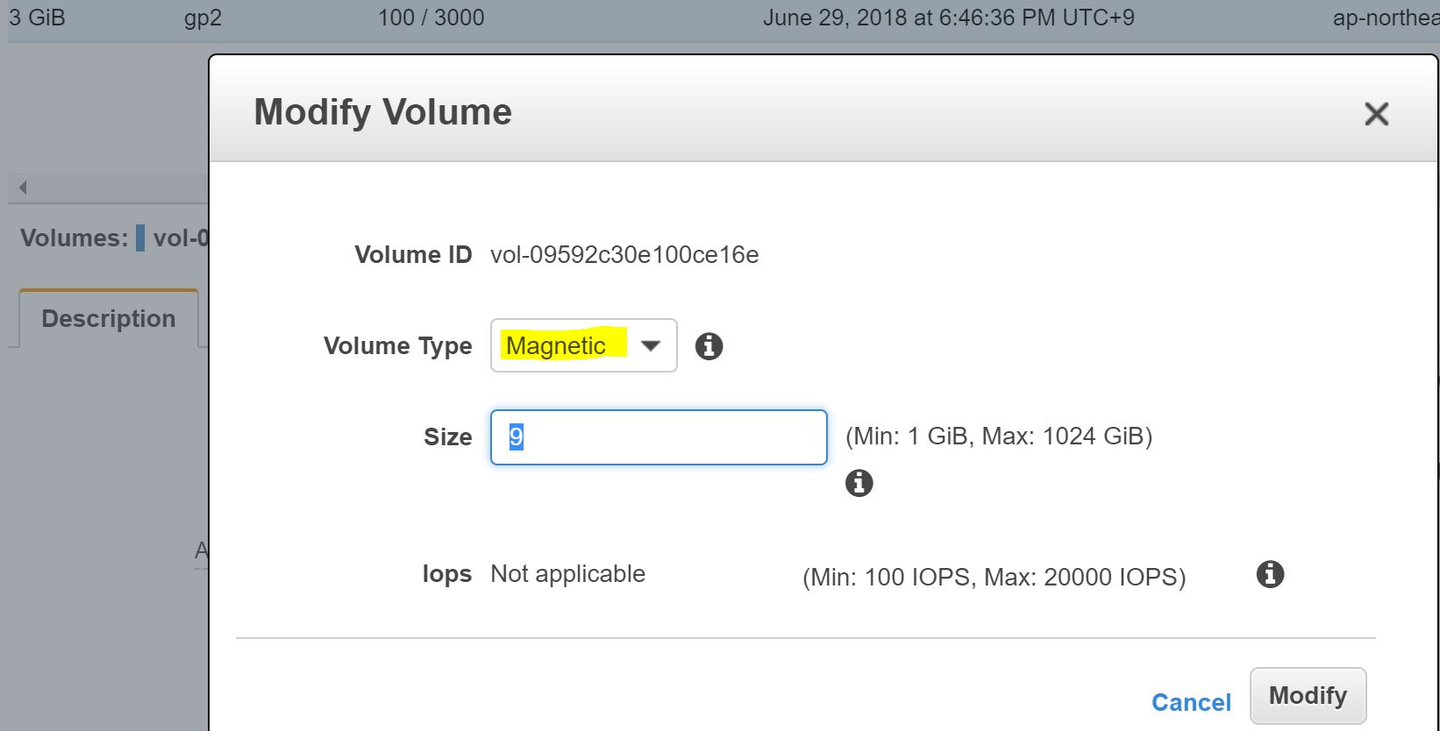1440x731 pixels.
Task: Click the 100 / 3000 IOPS cell
Action: pos(431,18)
